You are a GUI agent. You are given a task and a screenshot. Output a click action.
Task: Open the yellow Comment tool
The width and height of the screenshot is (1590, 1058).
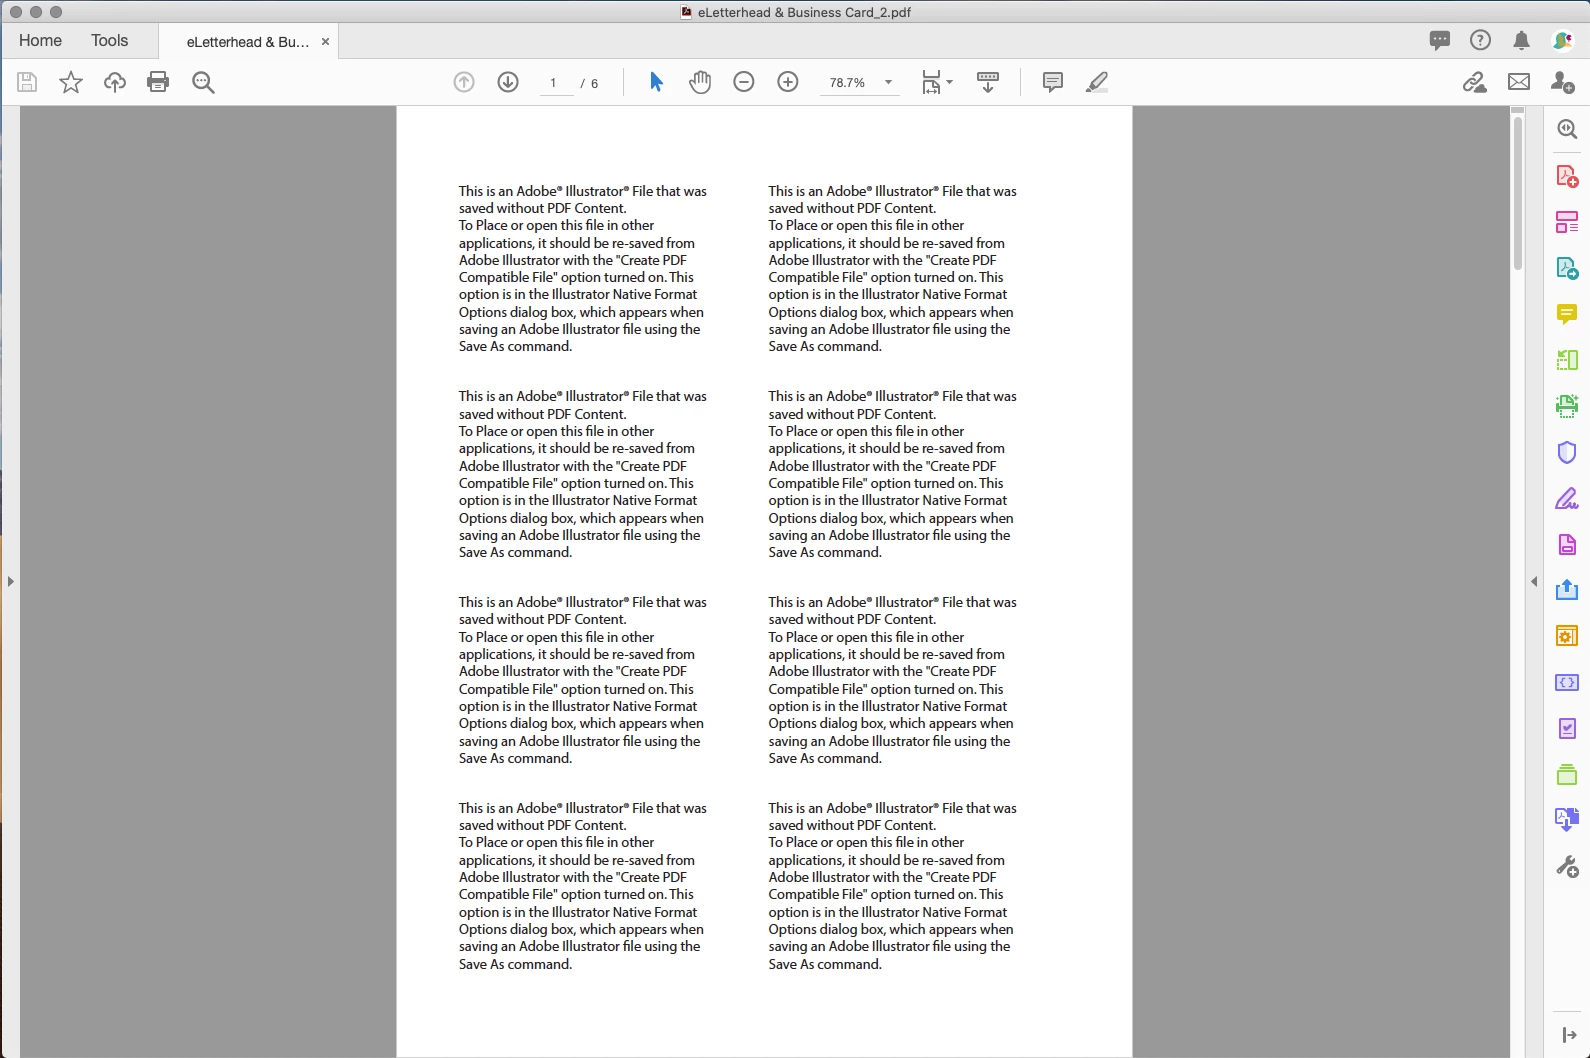point(1567,314)
